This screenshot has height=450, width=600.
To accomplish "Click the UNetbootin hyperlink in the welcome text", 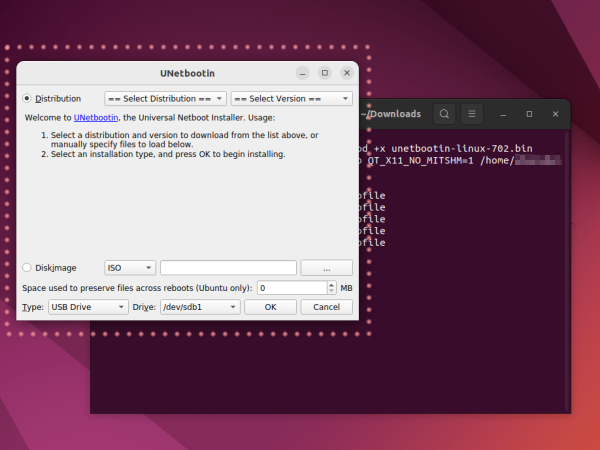I will point(96,118).
